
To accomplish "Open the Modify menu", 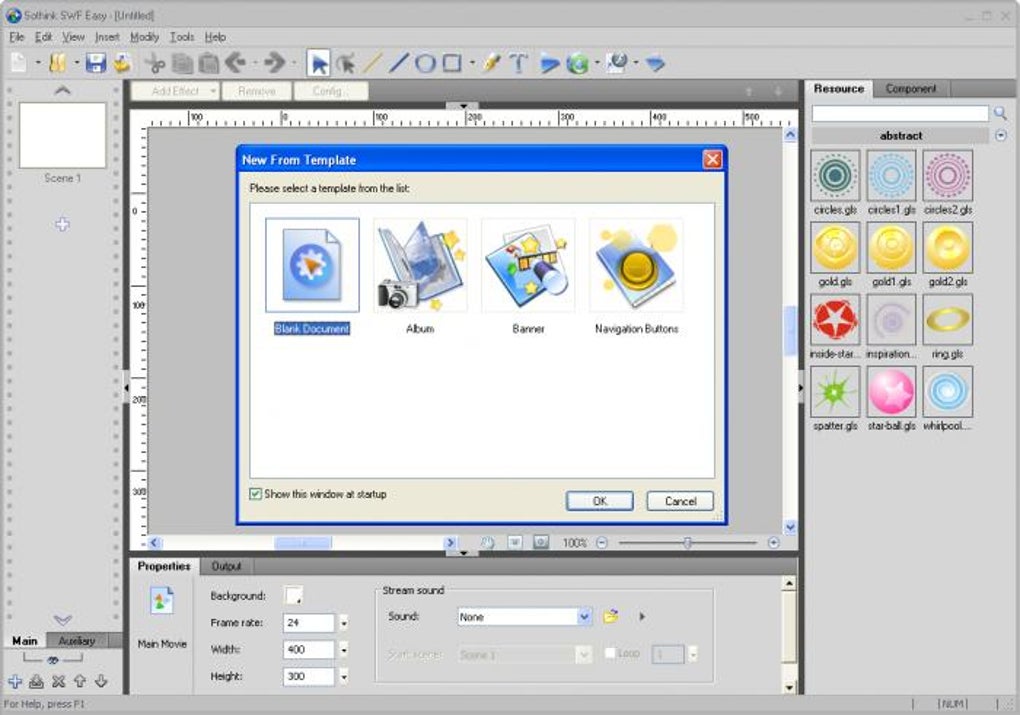I will click(x=144, y=37).
